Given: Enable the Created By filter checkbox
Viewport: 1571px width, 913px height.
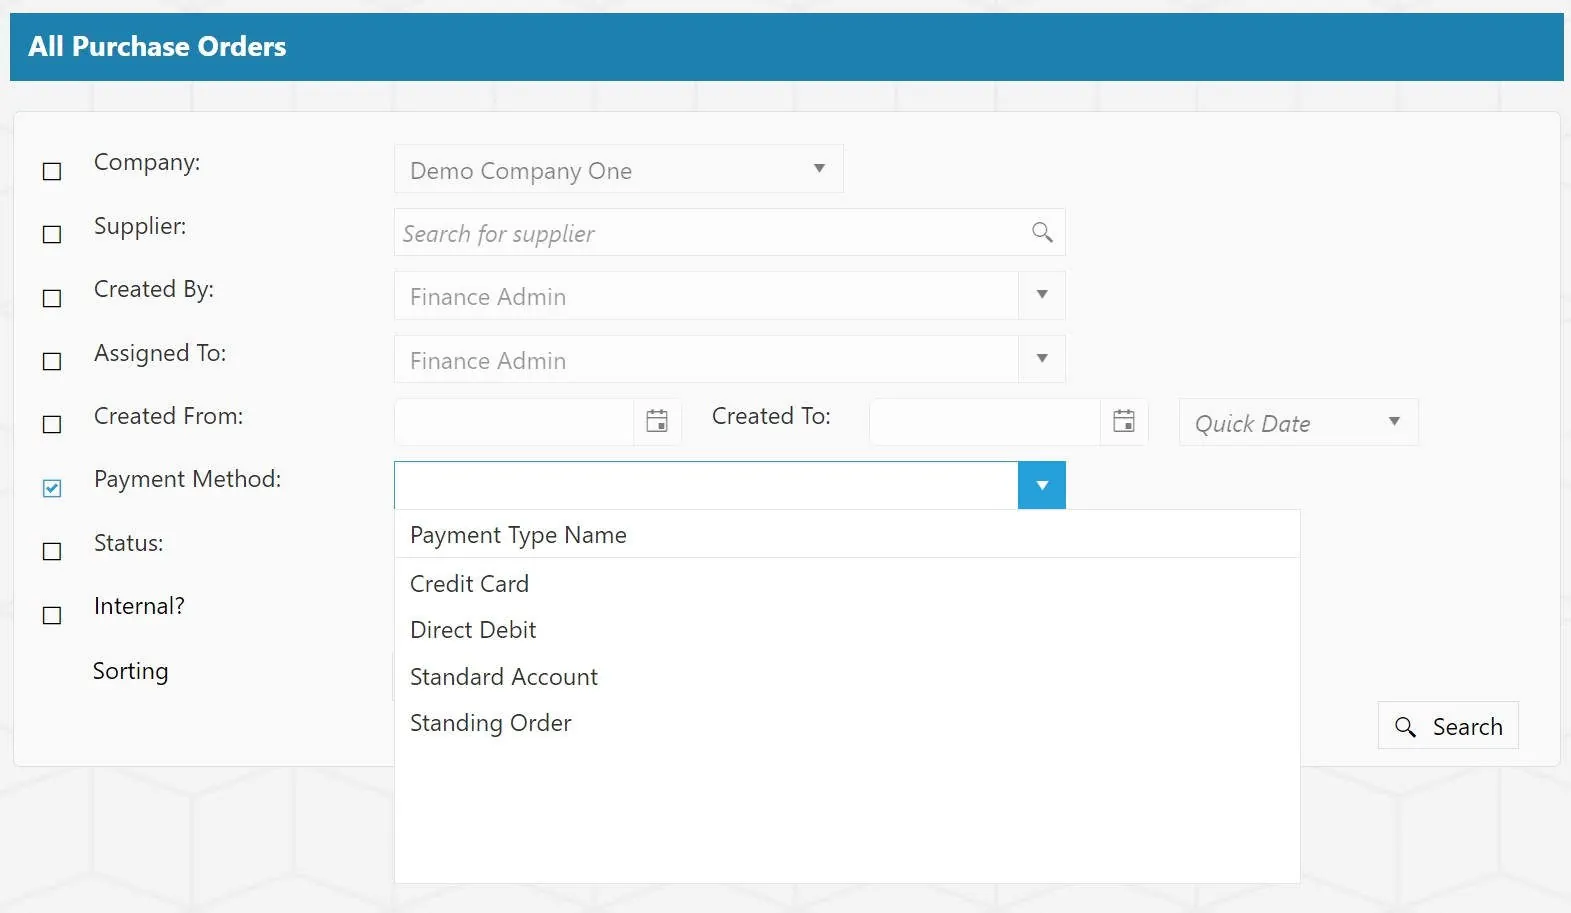Looking at the screenshot, I should tap(52, 298).
